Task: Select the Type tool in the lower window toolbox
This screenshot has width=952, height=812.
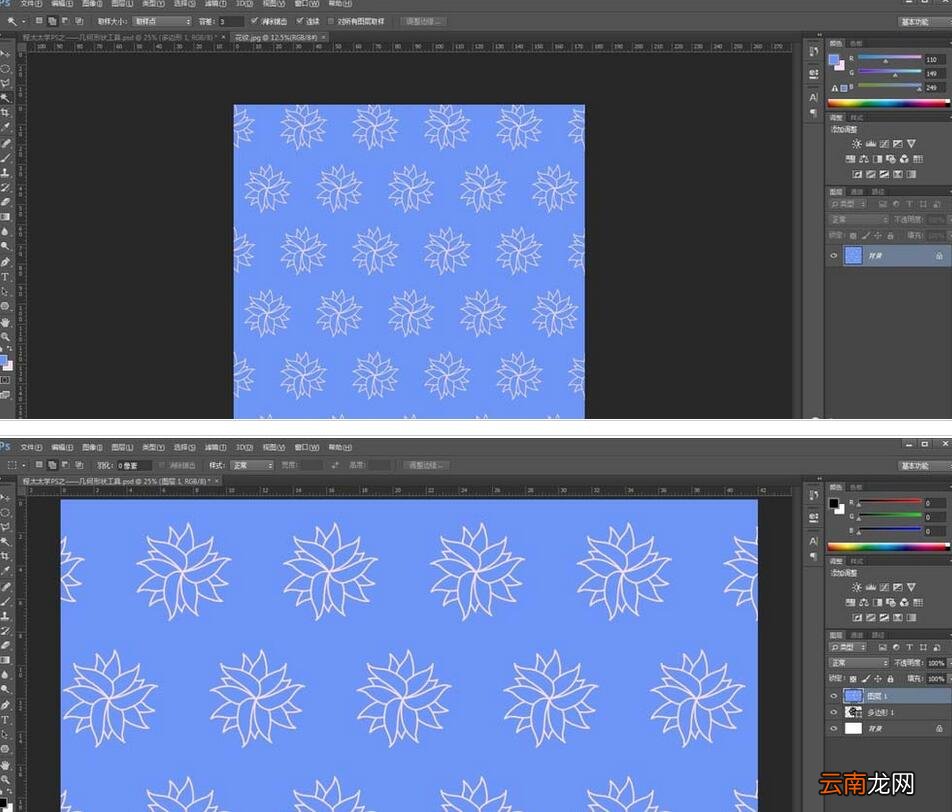Action: tap(5, 720)
